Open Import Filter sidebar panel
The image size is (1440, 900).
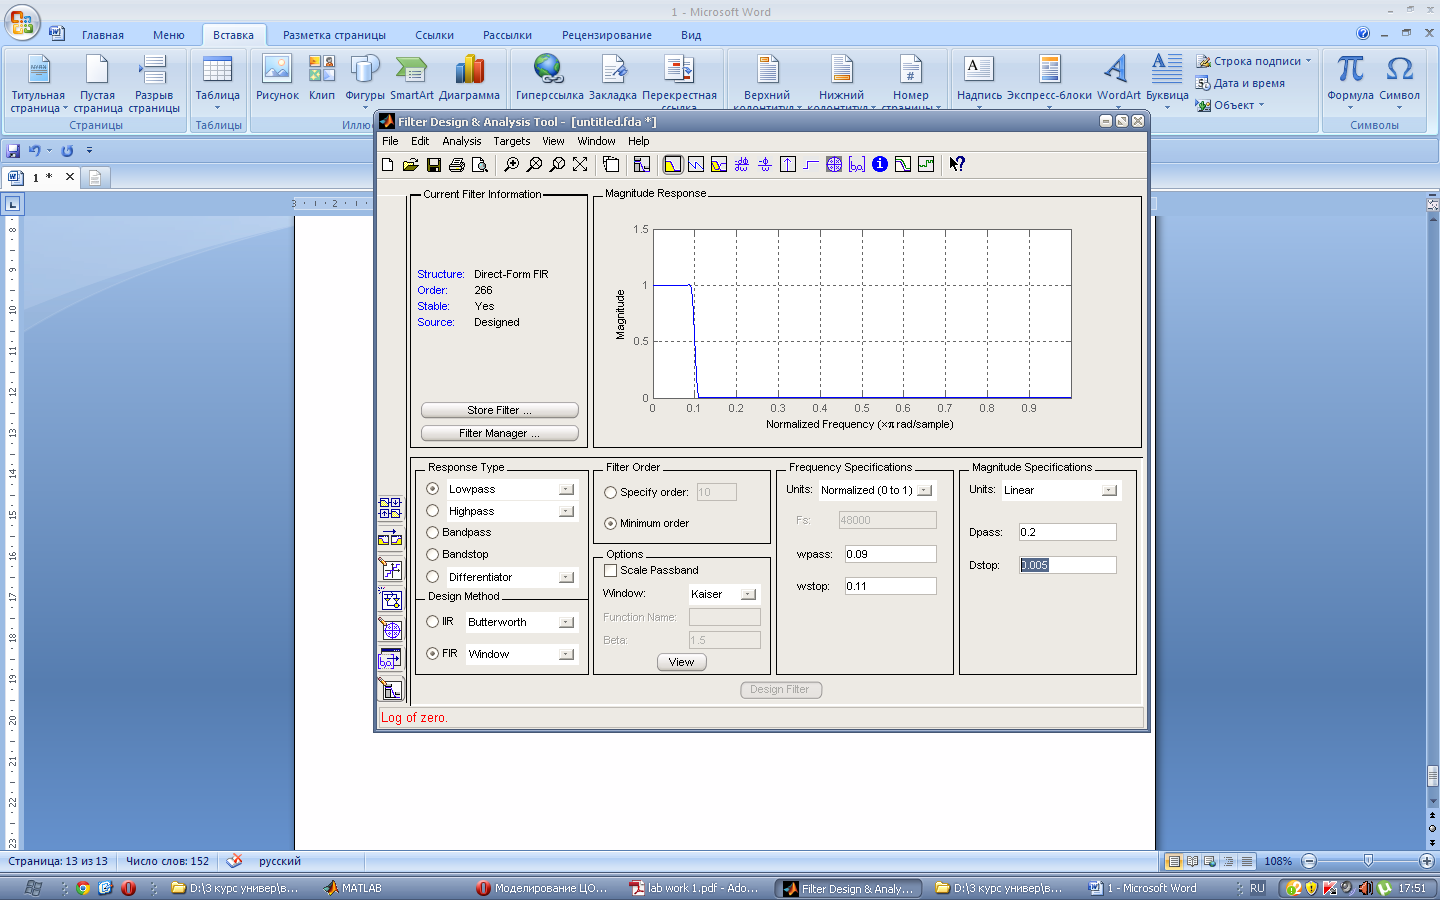click(390, 659)
